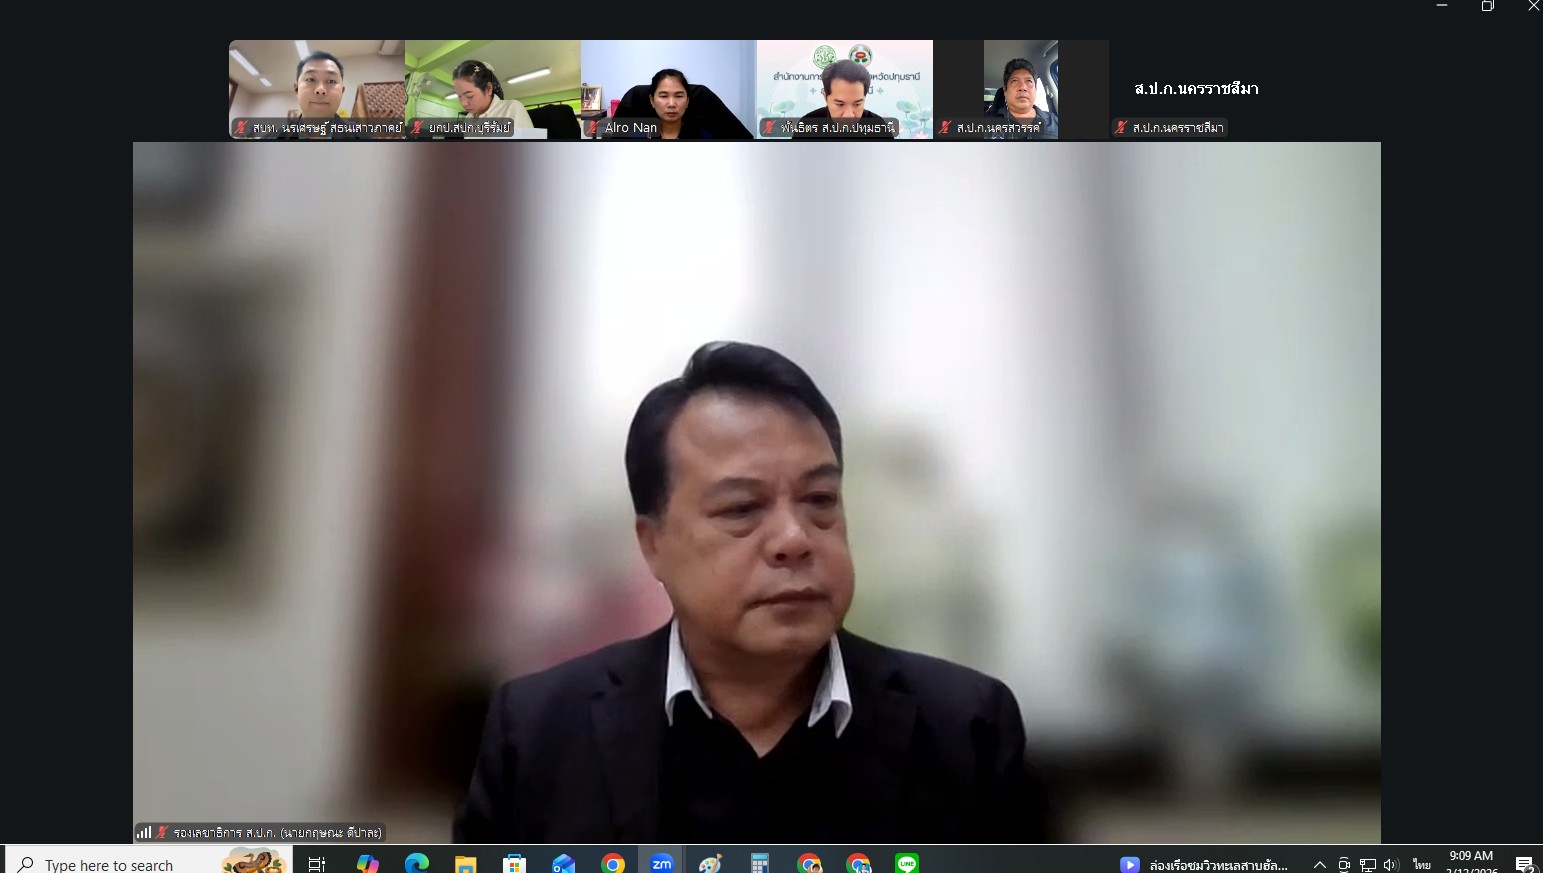Unmute the ส.ป.ก.นครราชสีมา participant

pyautogui.click(x=1121, y=127)
